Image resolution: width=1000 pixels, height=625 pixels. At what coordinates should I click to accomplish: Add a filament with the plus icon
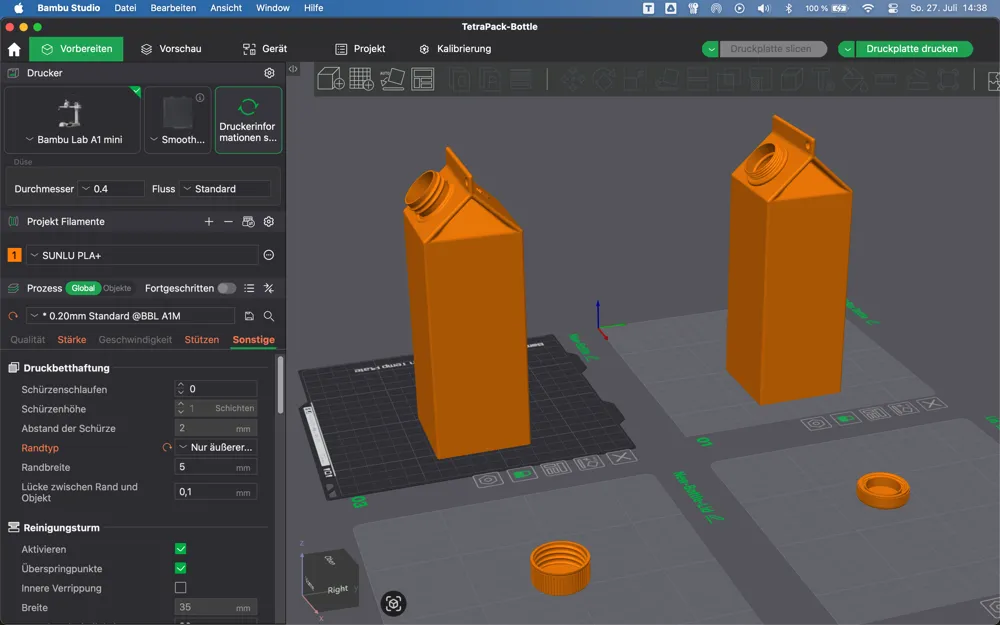[x=209, y=221]
